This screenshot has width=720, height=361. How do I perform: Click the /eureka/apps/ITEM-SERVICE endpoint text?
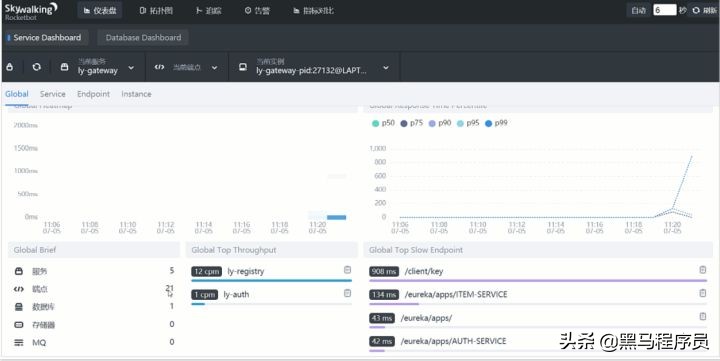[456, 294]
